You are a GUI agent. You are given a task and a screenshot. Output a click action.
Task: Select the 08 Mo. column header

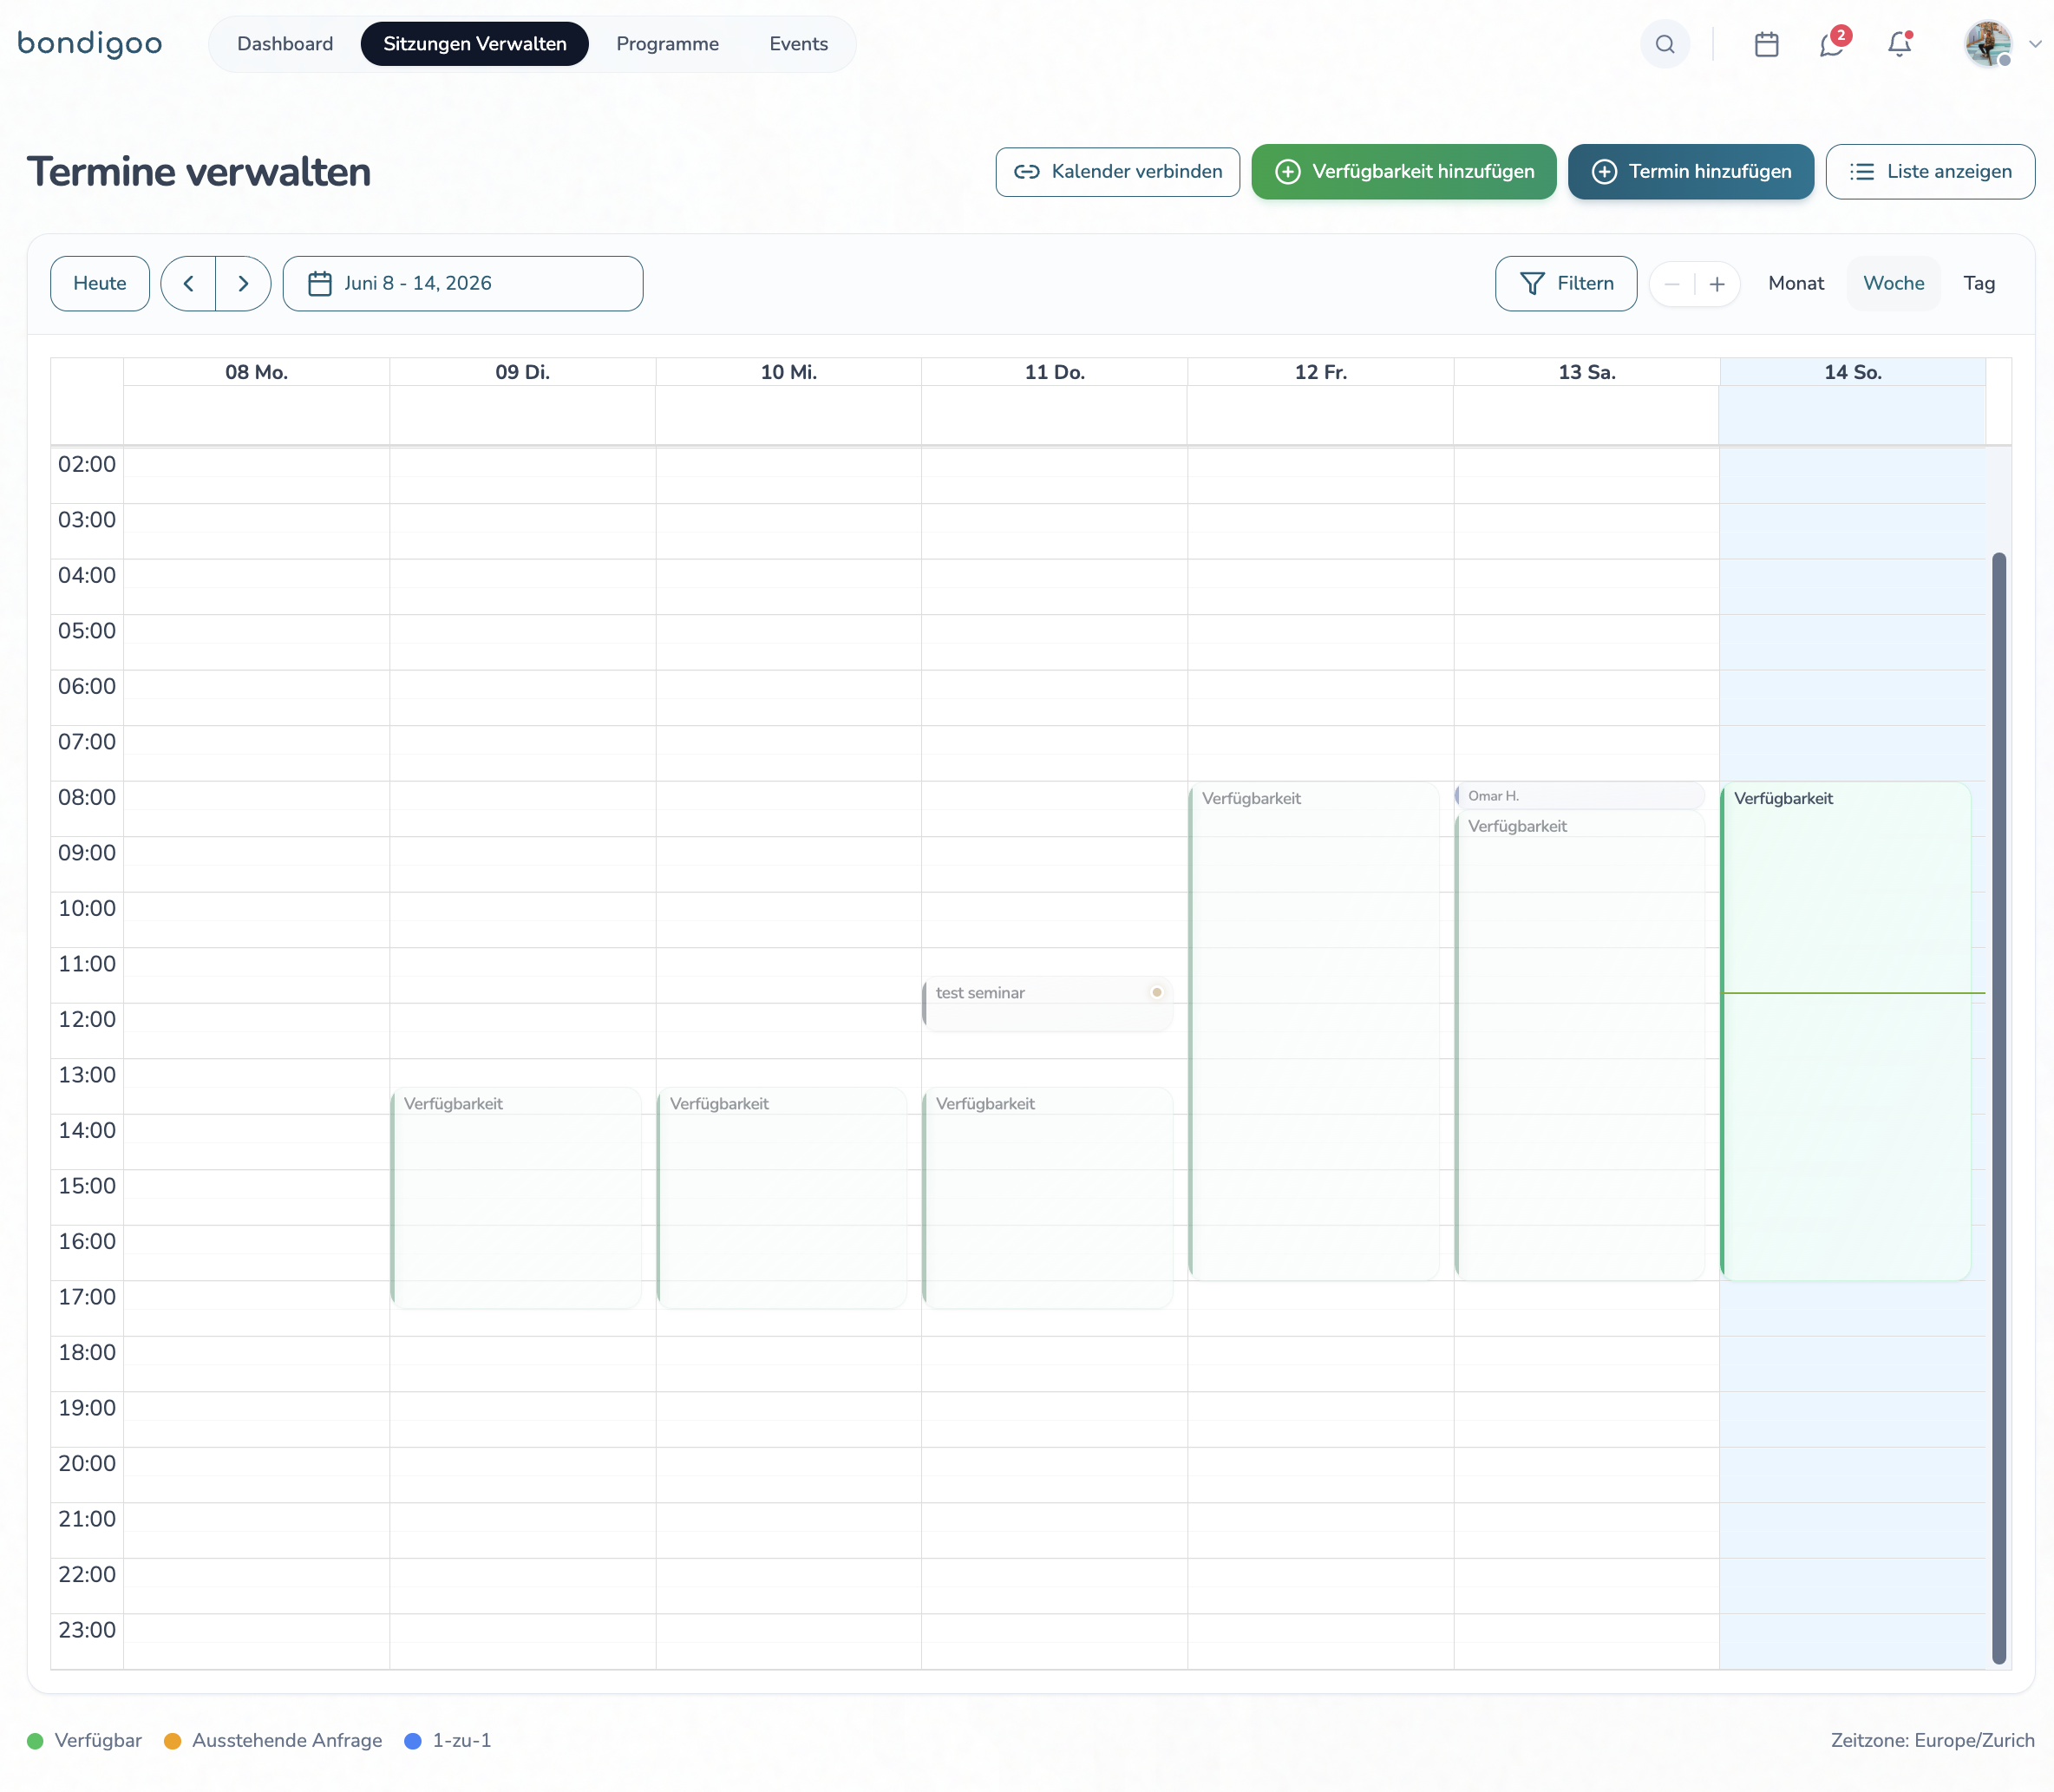coord(257,372)
